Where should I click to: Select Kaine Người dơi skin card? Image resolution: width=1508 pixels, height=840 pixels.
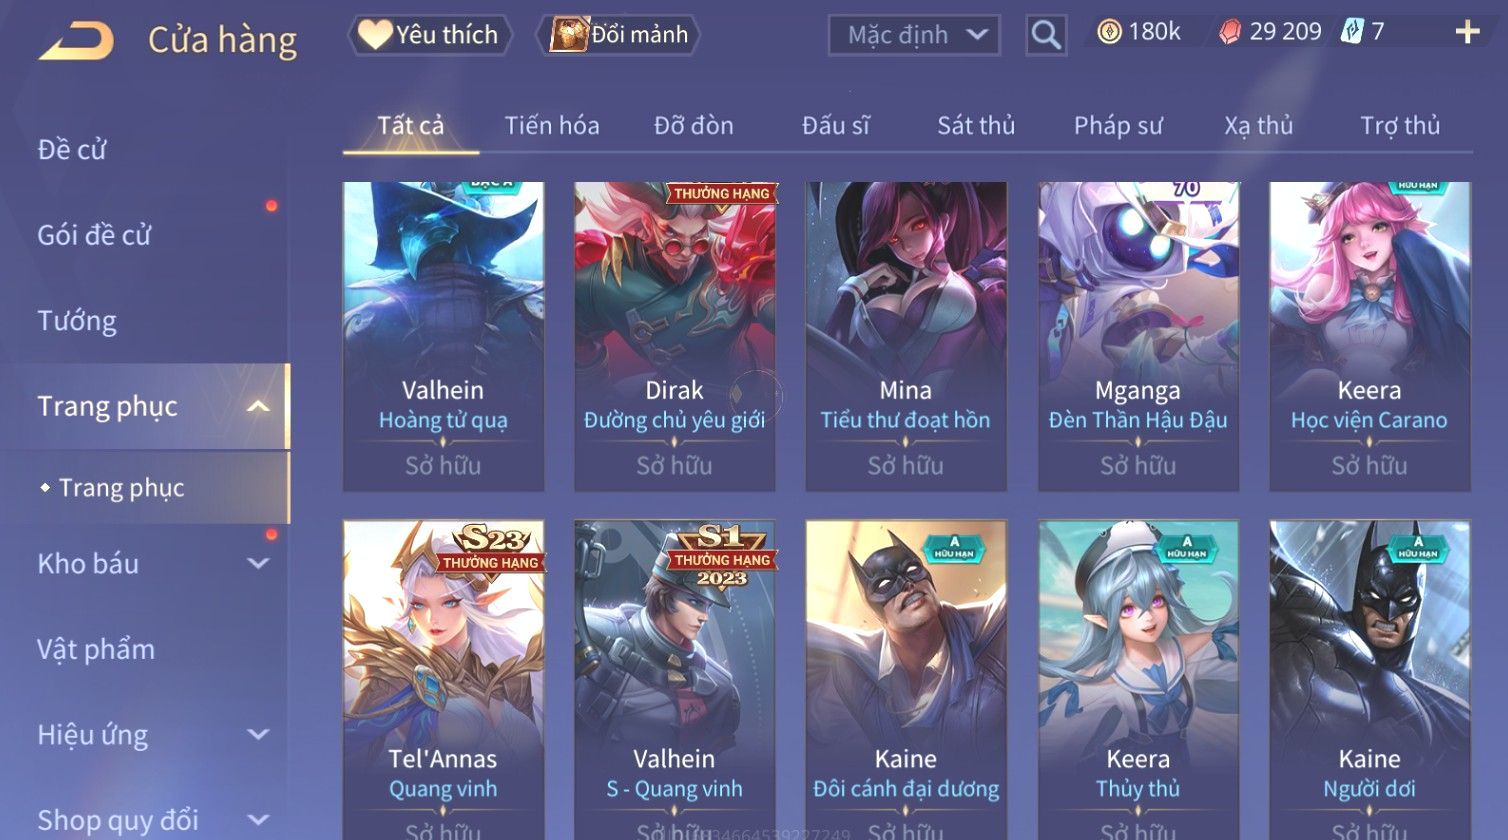[x=1369, y=680]
